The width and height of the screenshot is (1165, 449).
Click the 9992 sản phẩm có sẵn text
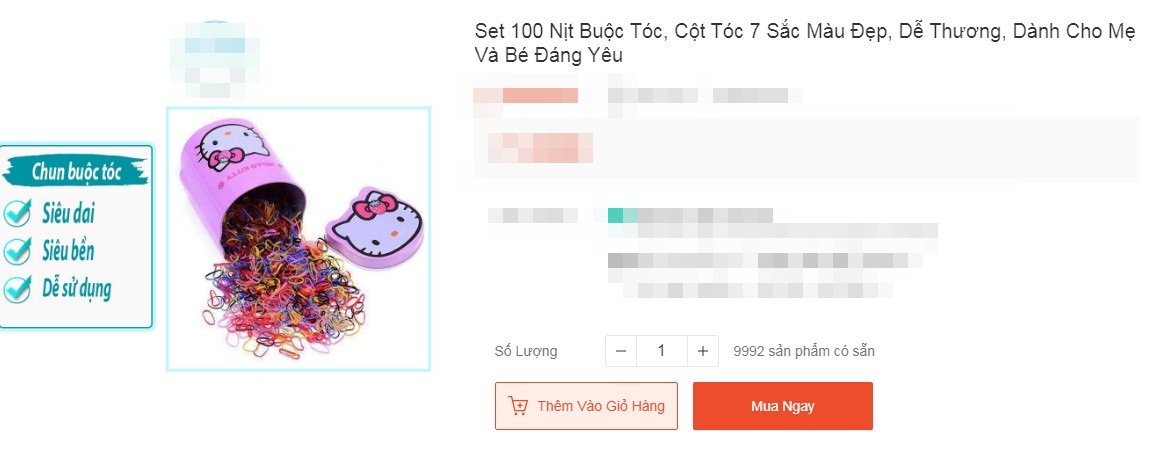(804, 351)
